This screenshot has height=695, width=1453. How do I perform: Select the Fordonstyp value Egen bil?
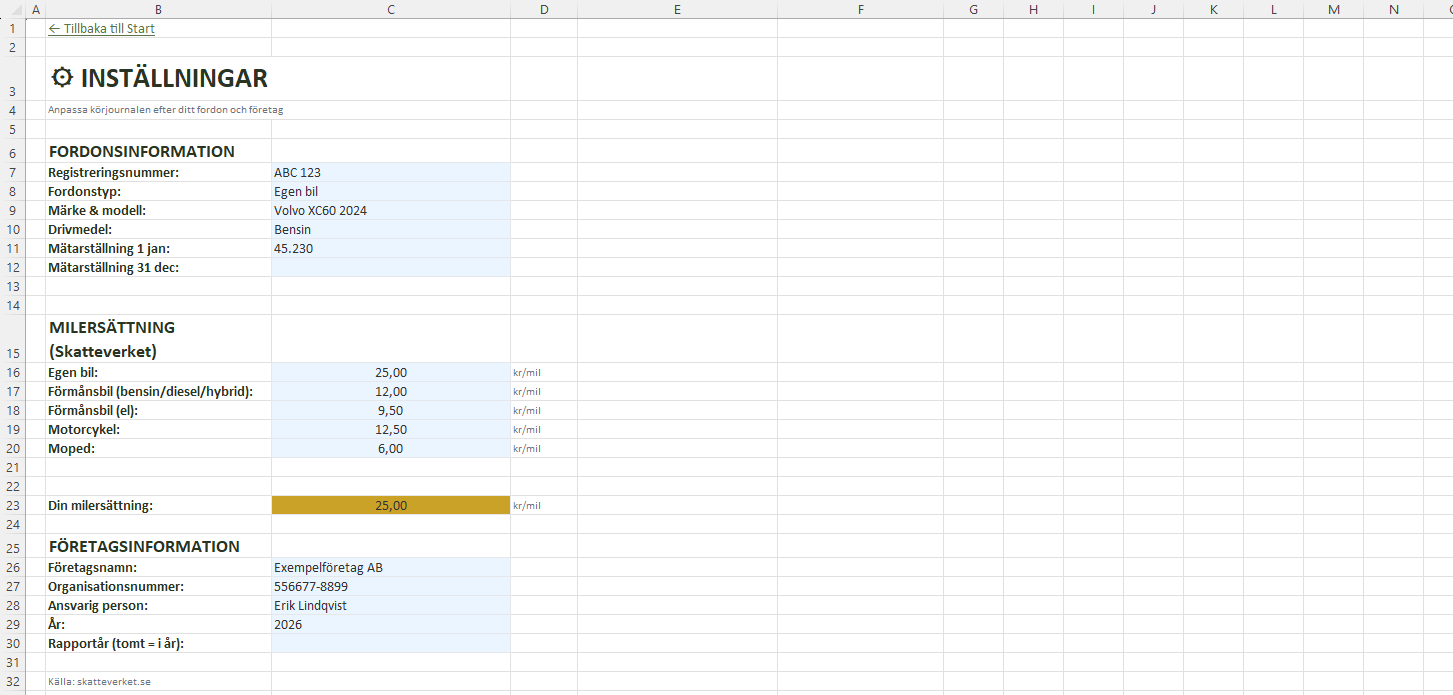[391, 192]
